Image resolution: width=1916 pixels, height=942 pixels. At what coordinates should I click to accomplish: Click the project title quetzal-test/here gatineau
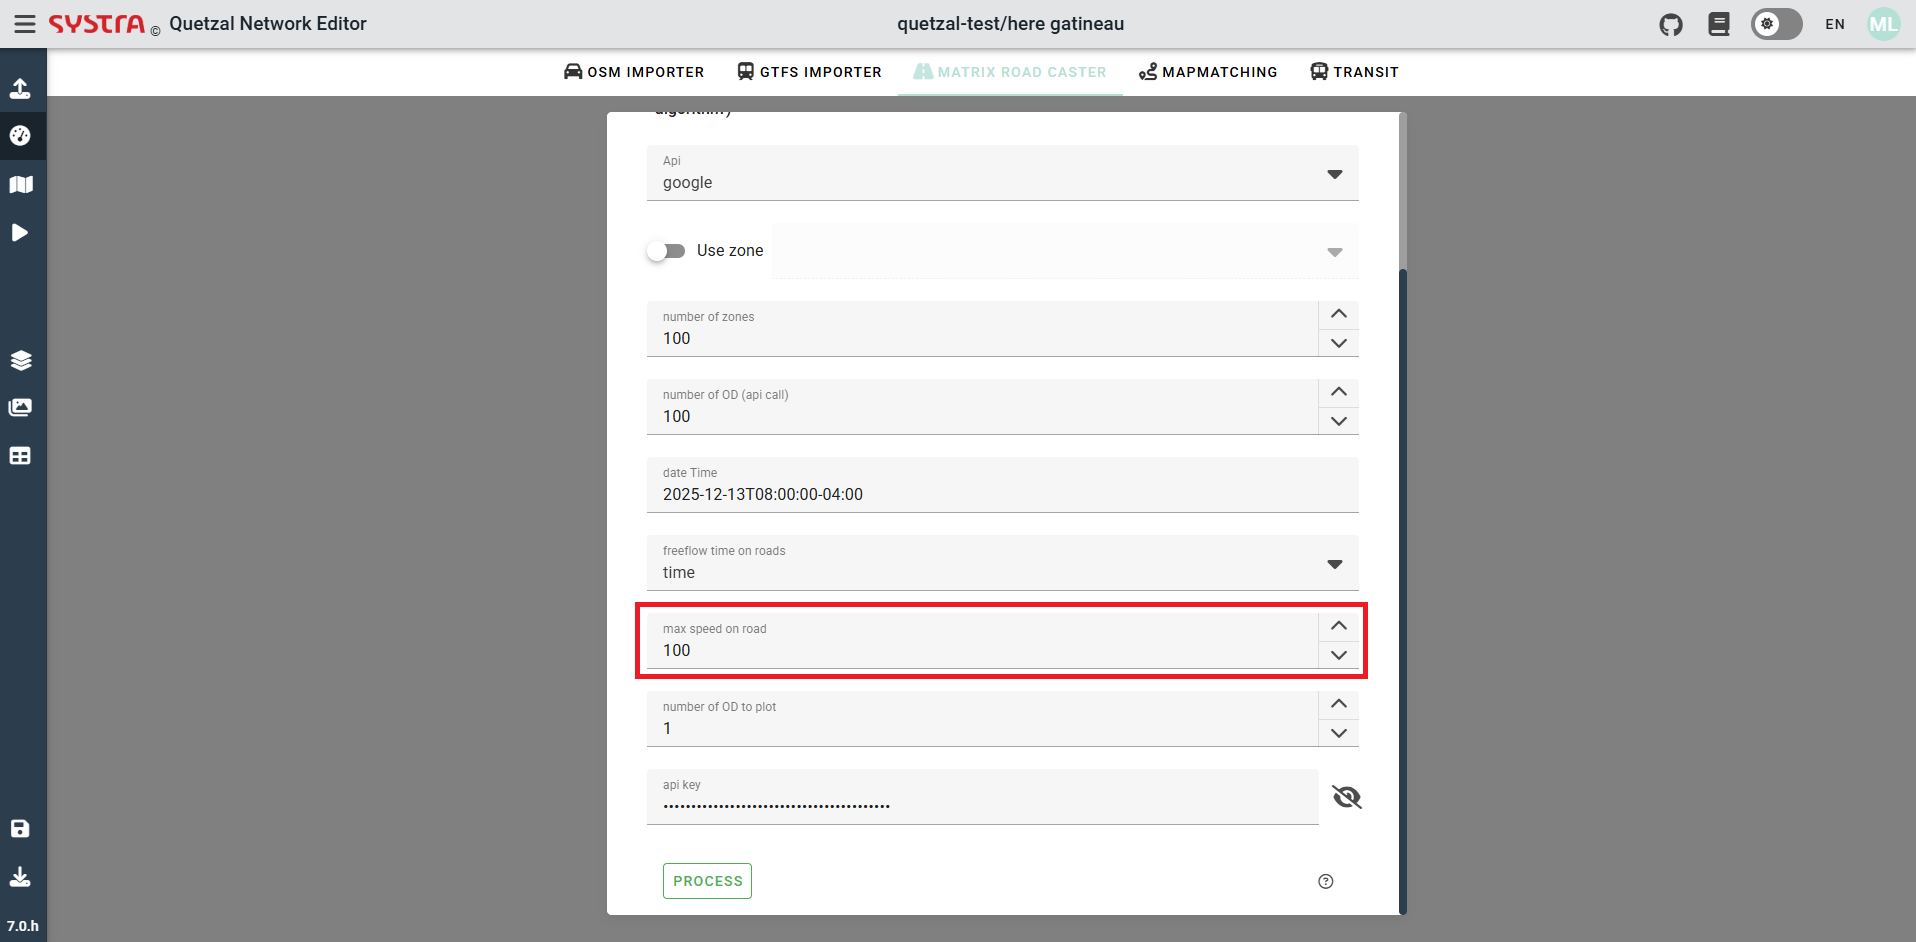pos(1010,24)
